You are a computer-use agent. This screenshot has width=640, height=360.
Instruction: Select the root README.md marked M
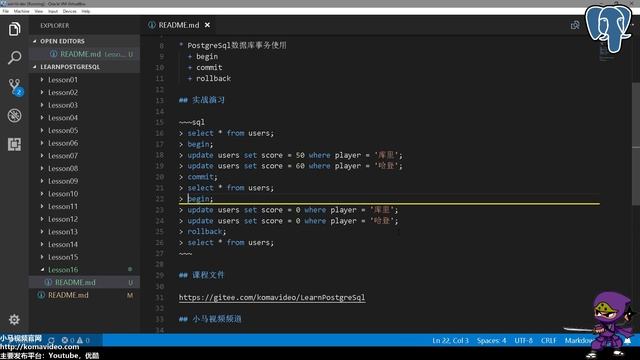point(84,295)
